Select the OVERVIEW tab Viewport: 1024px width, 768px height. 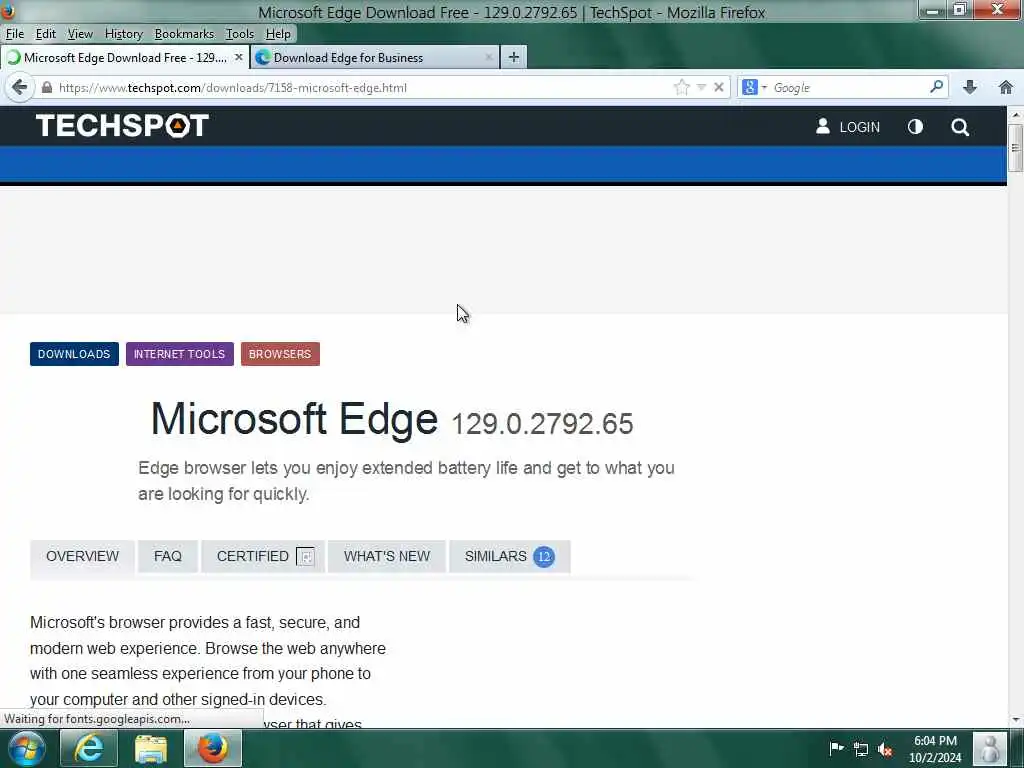click(82, 556)
